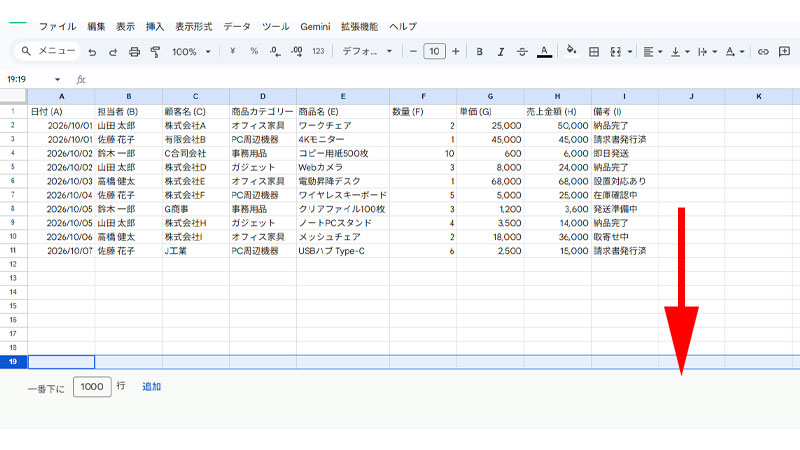
Task: Open the 編集 menu
Action: point(96,27)
